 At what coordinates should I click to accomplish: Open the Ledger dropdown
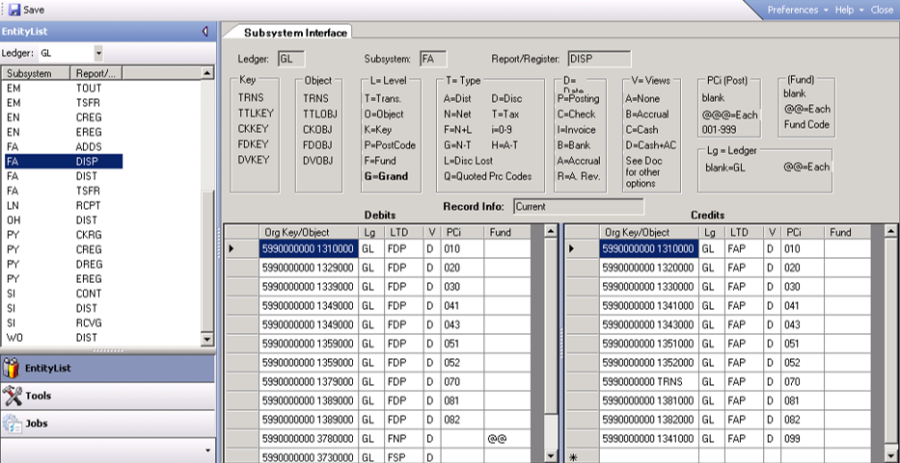98,52
